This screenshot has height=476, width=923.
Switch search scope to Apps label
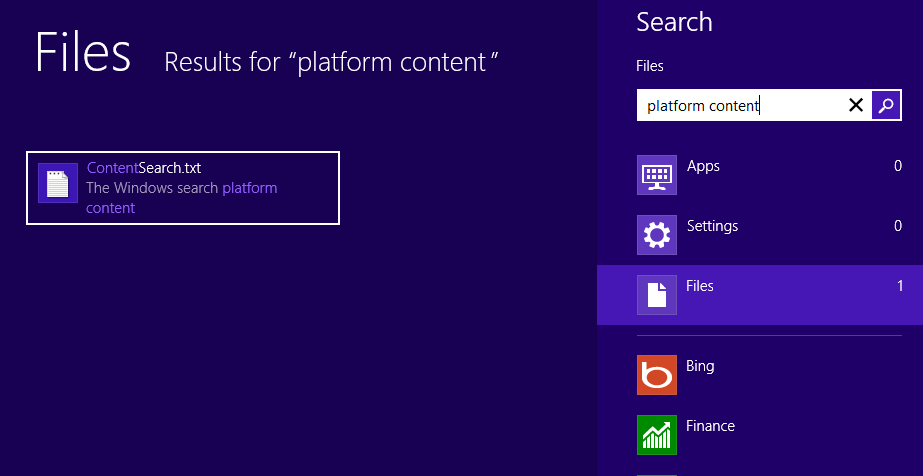click(x=703, y=166)
